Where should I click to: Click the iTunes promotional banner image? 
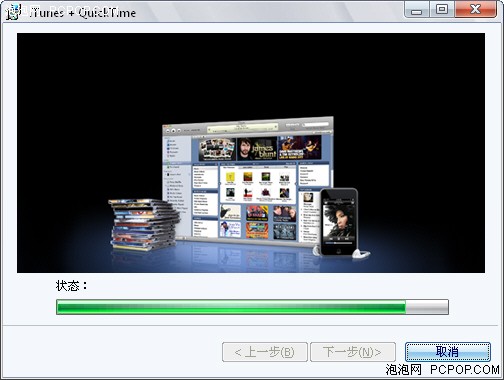tap(251, 153)
